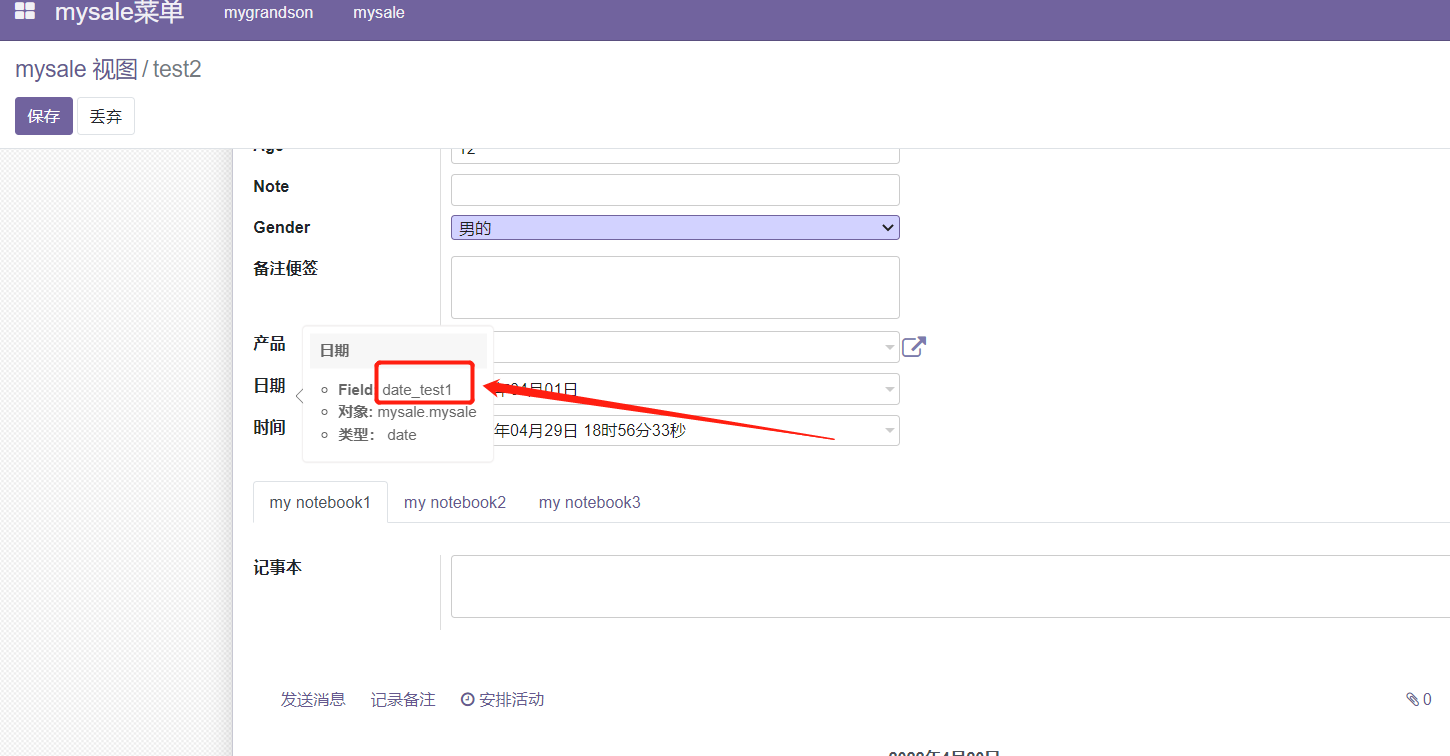Click the 丢弃 discard button

tap(105, 115)
